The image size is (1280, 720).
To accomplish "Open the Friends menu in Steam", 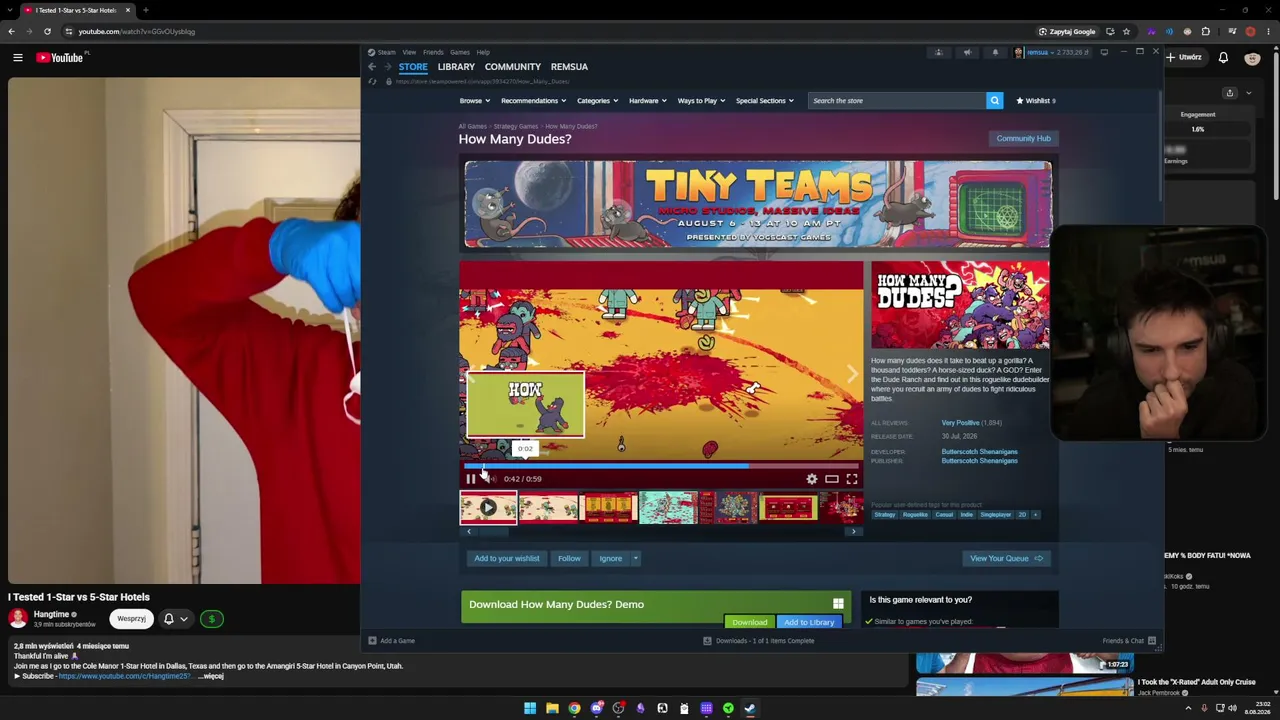I will [x=433, y=52].
